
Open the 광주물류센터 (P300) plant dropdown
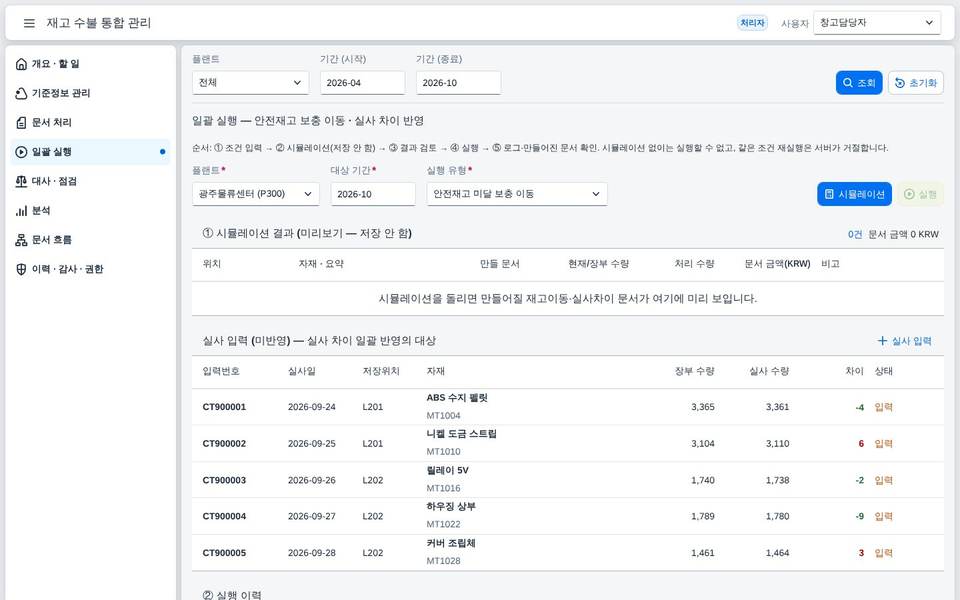255,194
